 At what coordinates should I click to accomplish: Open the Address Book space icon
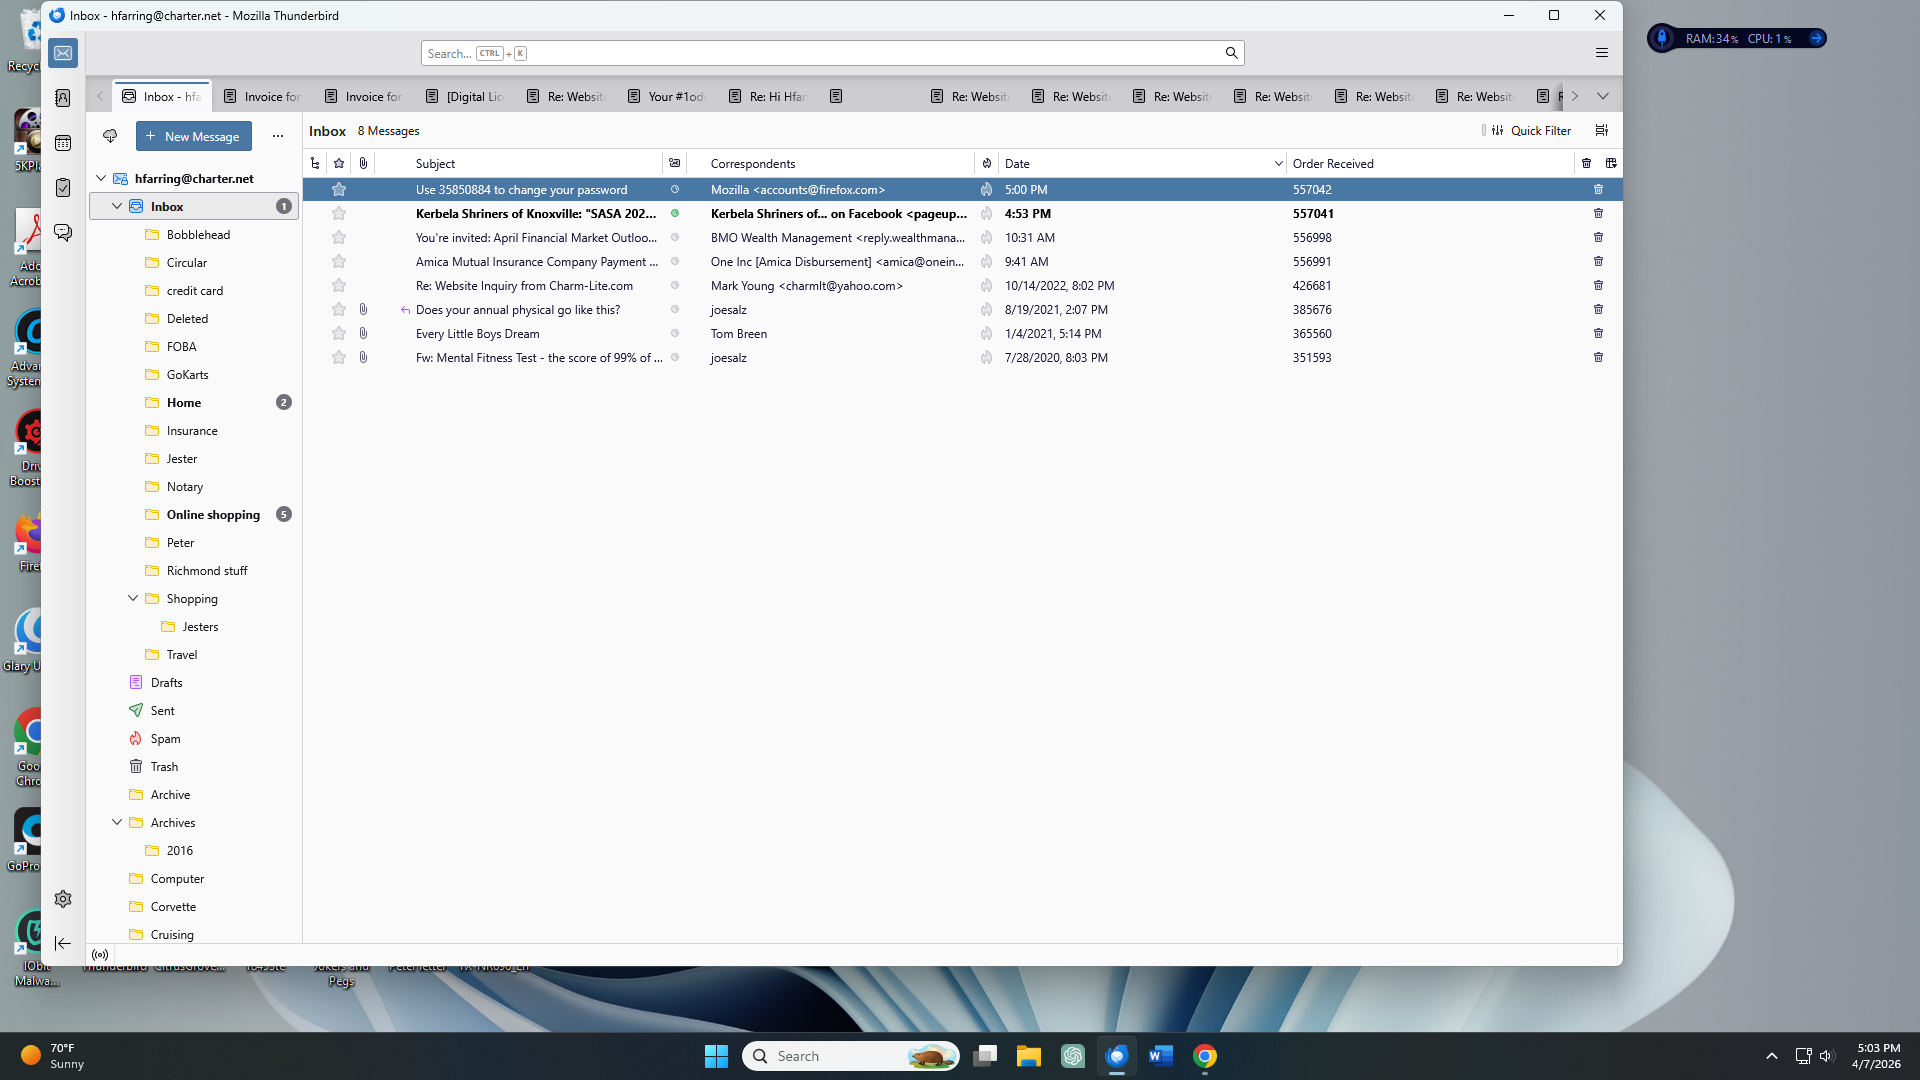point(63,98)
